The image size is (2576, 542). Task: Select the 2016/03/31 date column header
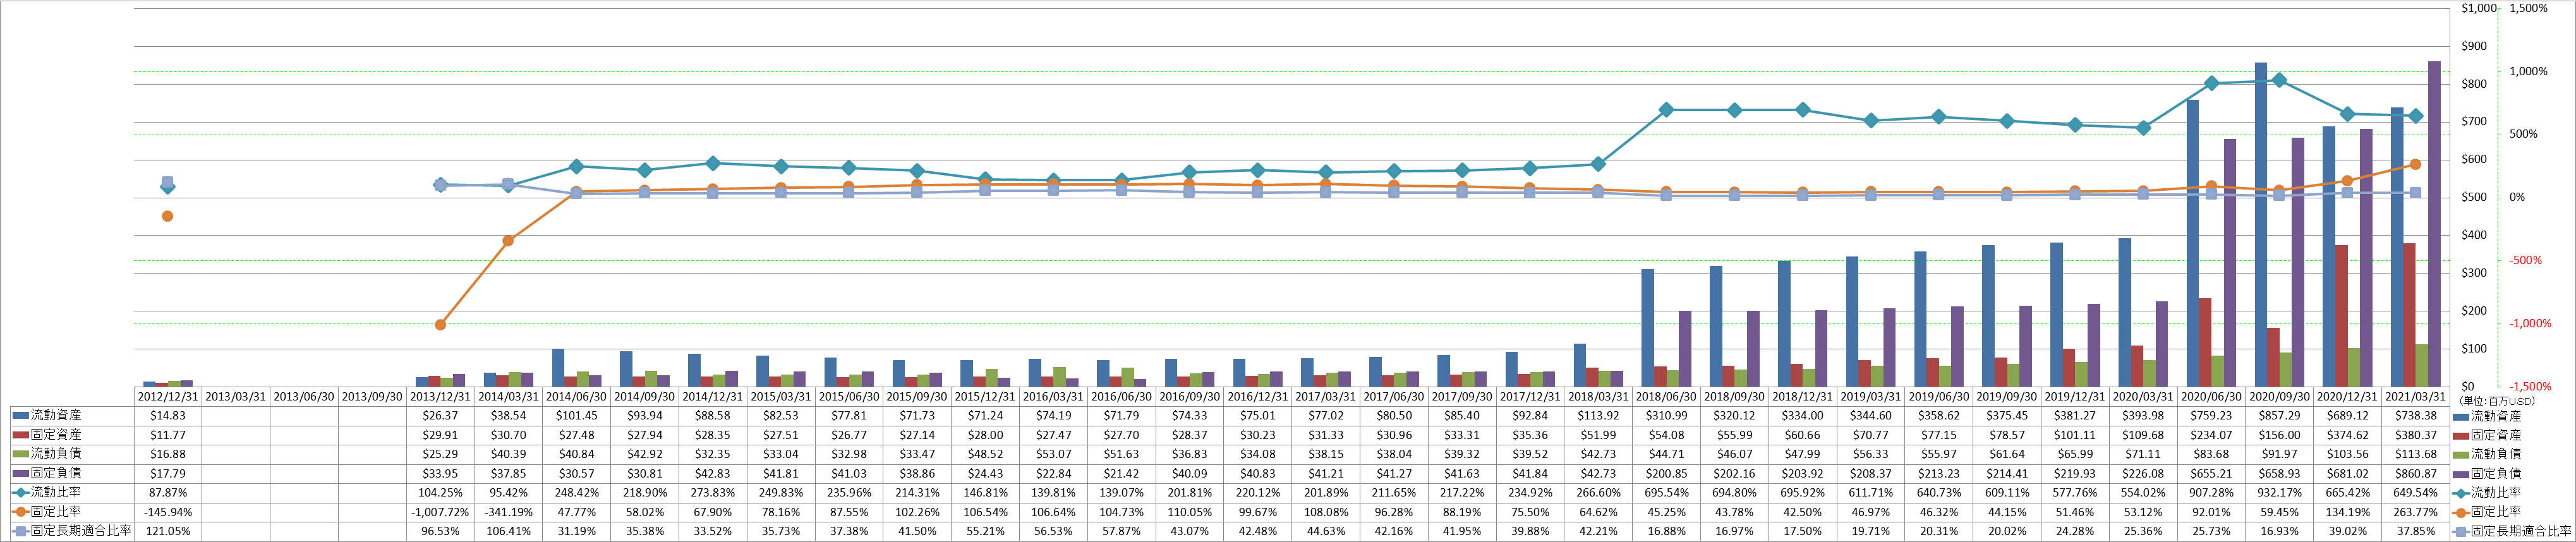click(1053, 396)
